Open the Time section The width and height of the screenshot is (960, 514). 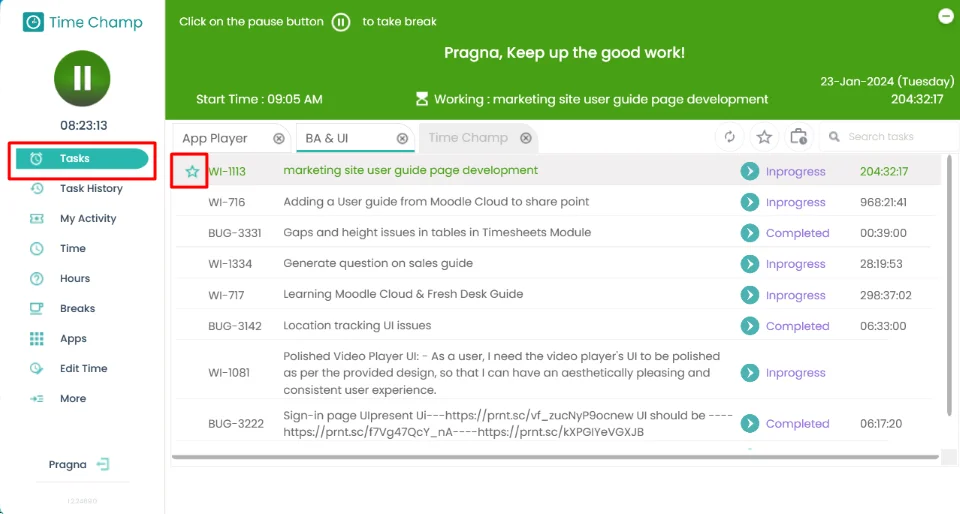coord(73,248)
